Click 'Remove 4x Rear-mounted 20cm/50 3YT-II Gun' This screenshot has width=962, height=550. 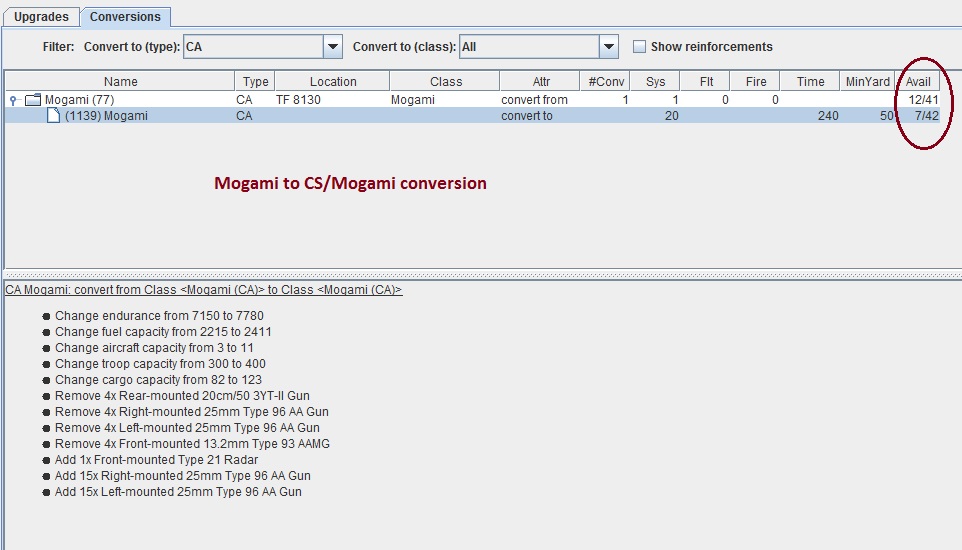[x=182, y=395]
